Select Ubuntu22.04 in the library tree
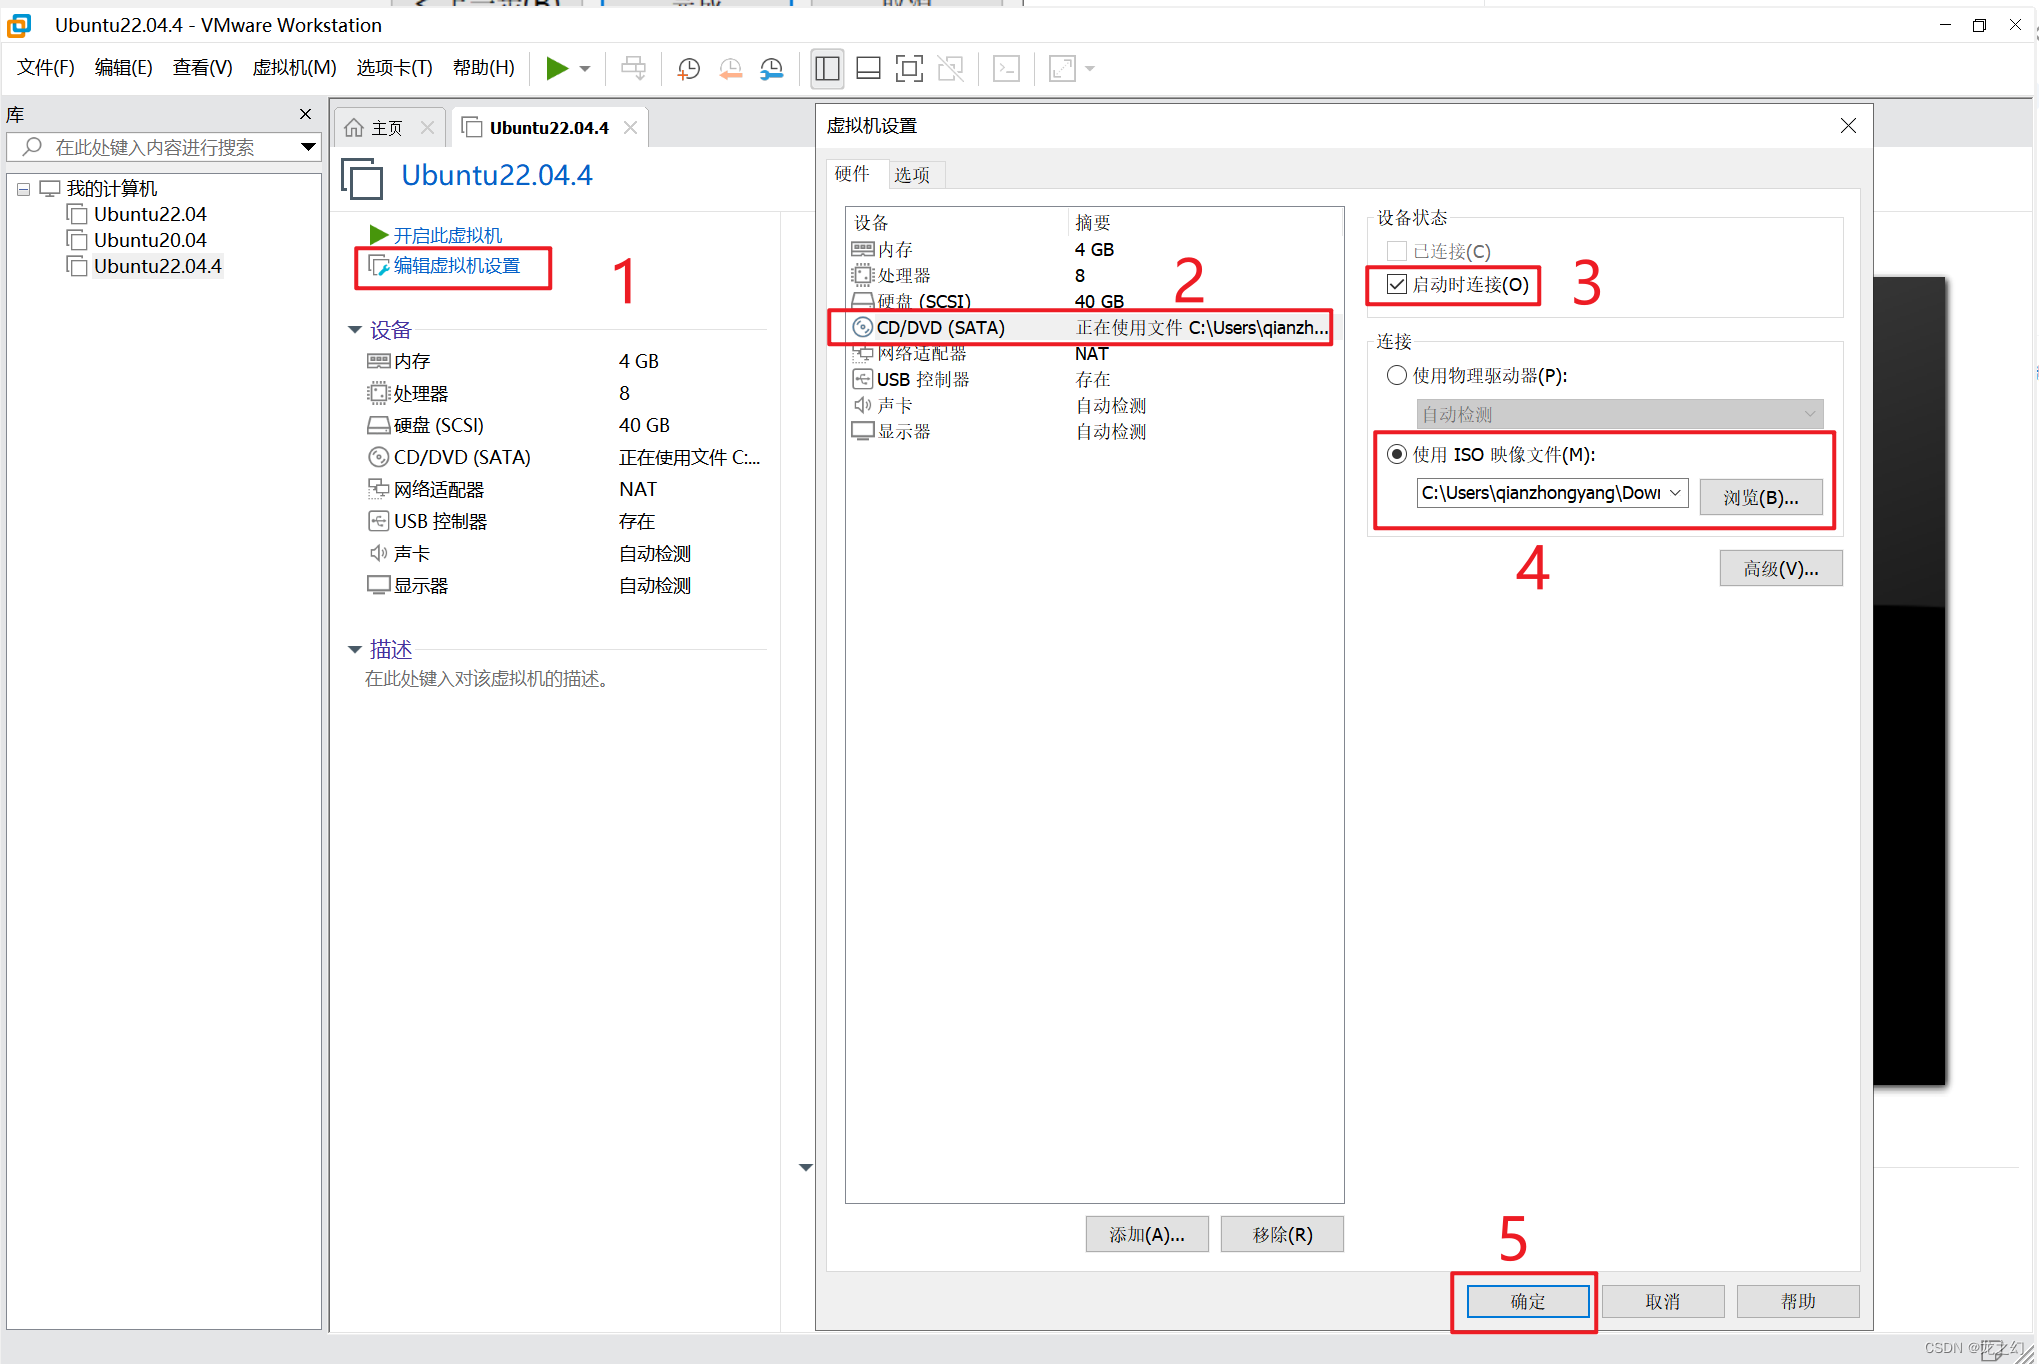The width and height of the screenshot is (2039, 1364). 150,214
